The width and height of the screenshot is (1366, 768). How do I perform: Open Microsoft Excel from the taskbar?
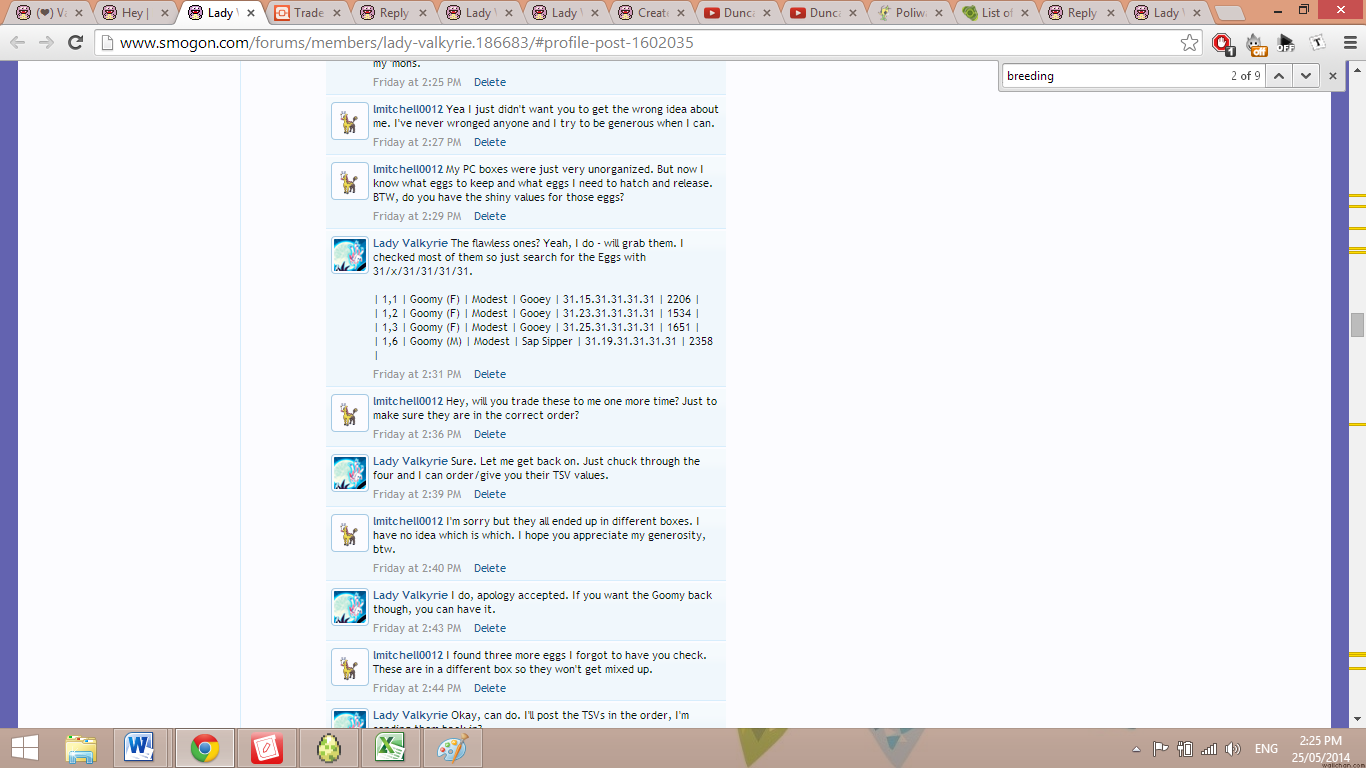[x=391, y=748]
